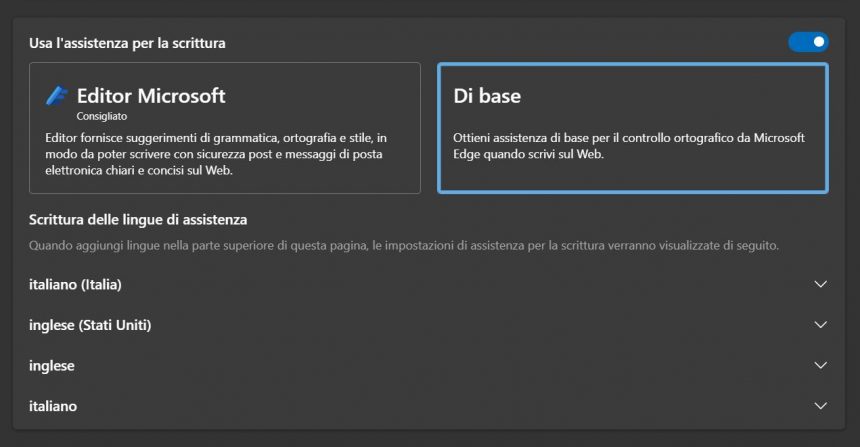Click the Editor fornisce suggerimenti description text
Screen dimensions: 860x447
[x=216, y=154]
